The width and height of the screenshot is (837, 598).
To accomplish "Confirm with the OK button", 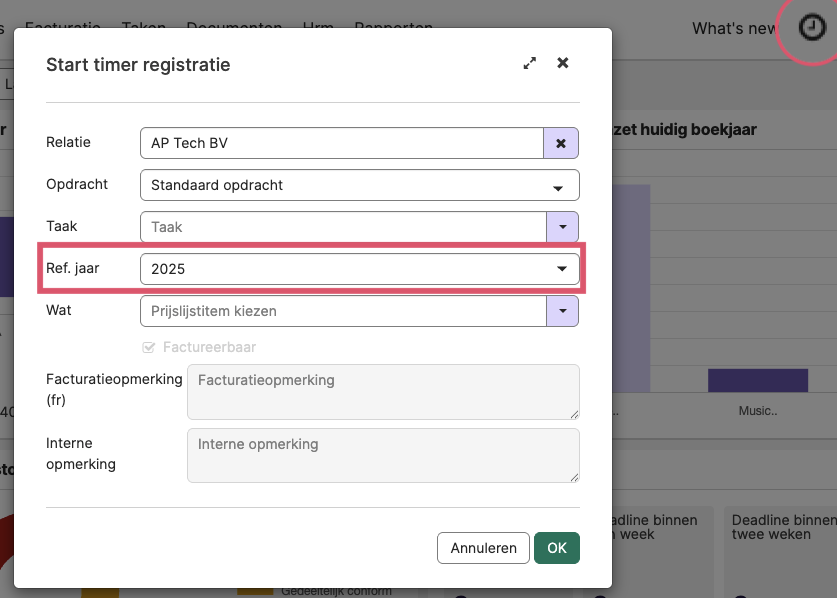I will click(557, 548).
